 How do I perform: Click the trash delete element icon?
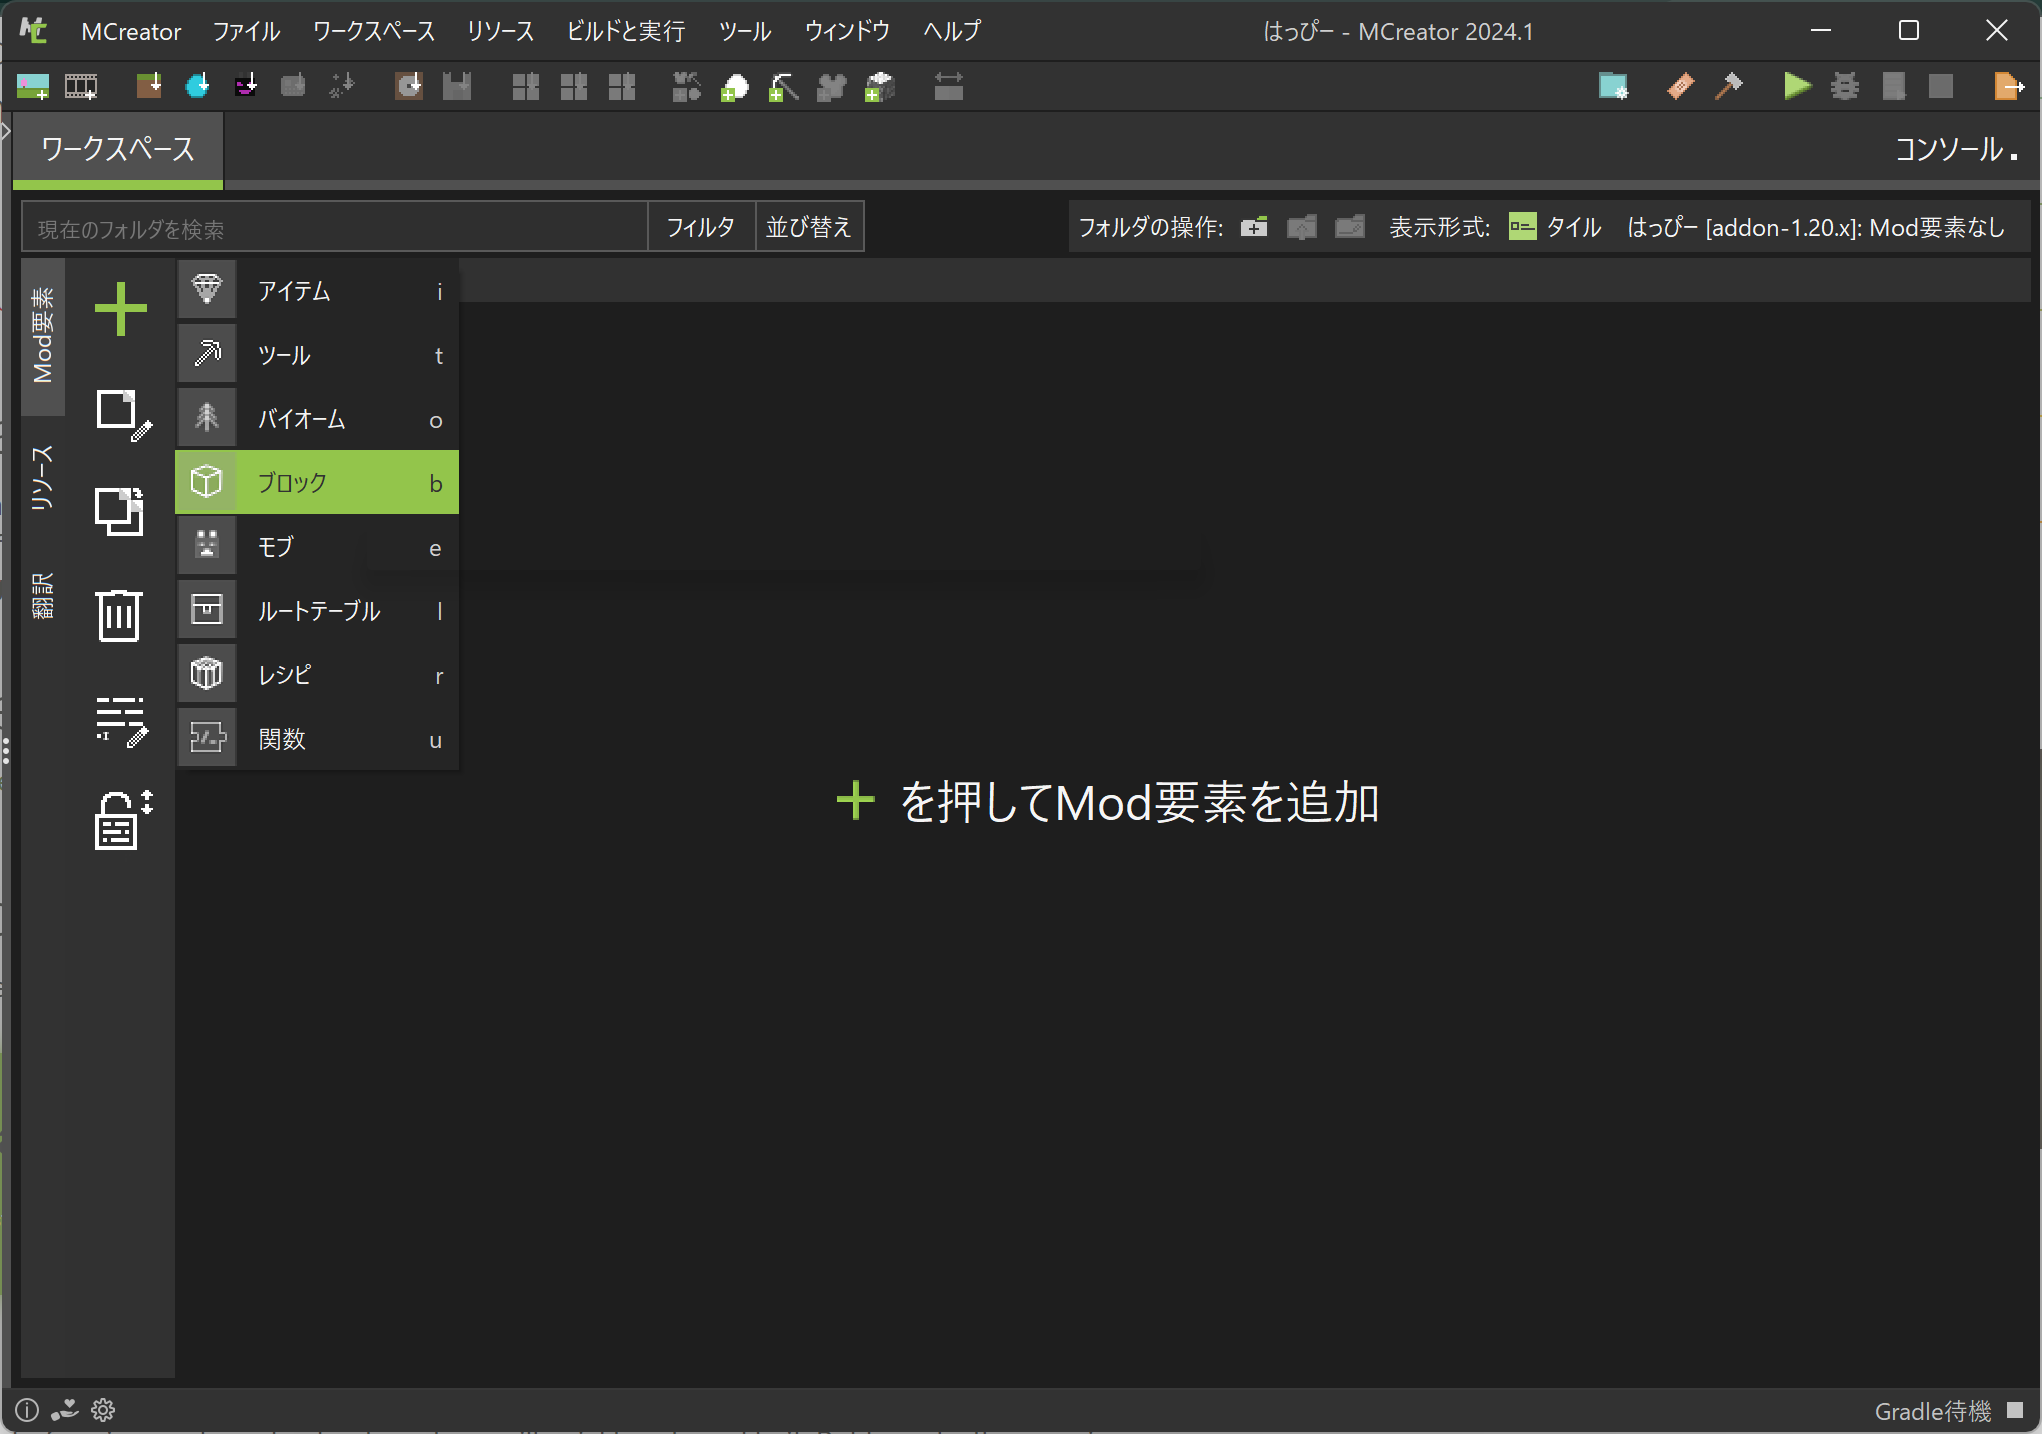119,616
